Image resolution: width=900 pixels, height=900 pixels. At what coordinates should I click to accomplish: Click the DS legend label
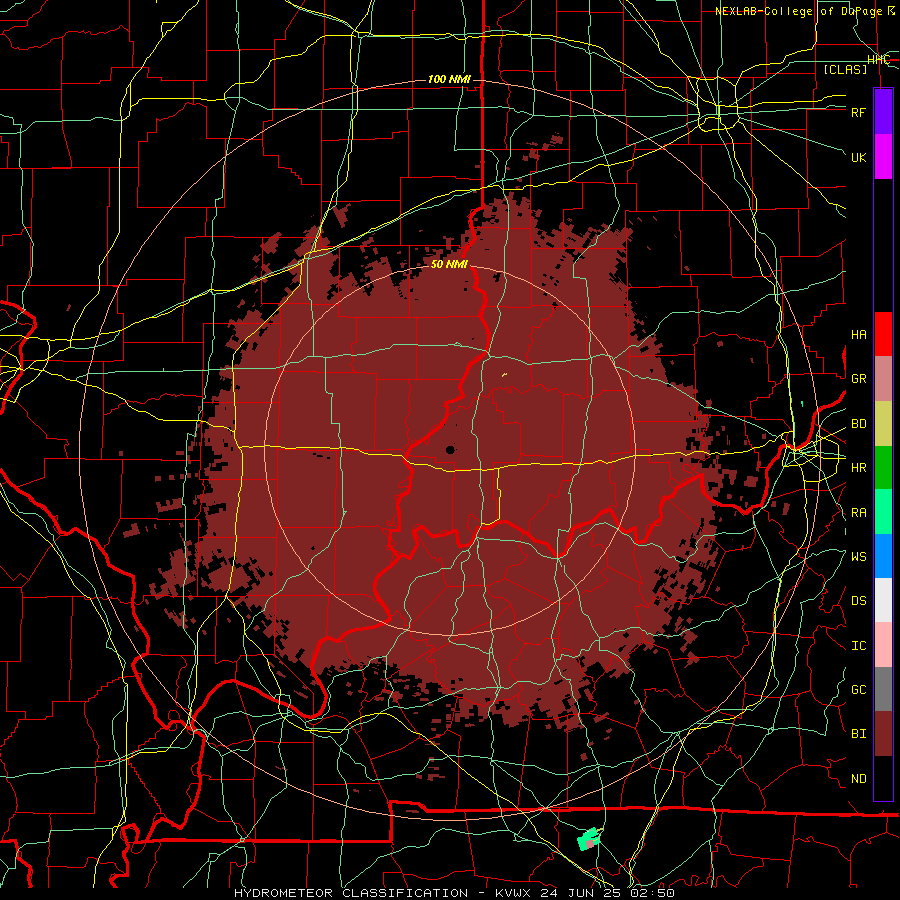pyautogui.click(x=858, y=601)
